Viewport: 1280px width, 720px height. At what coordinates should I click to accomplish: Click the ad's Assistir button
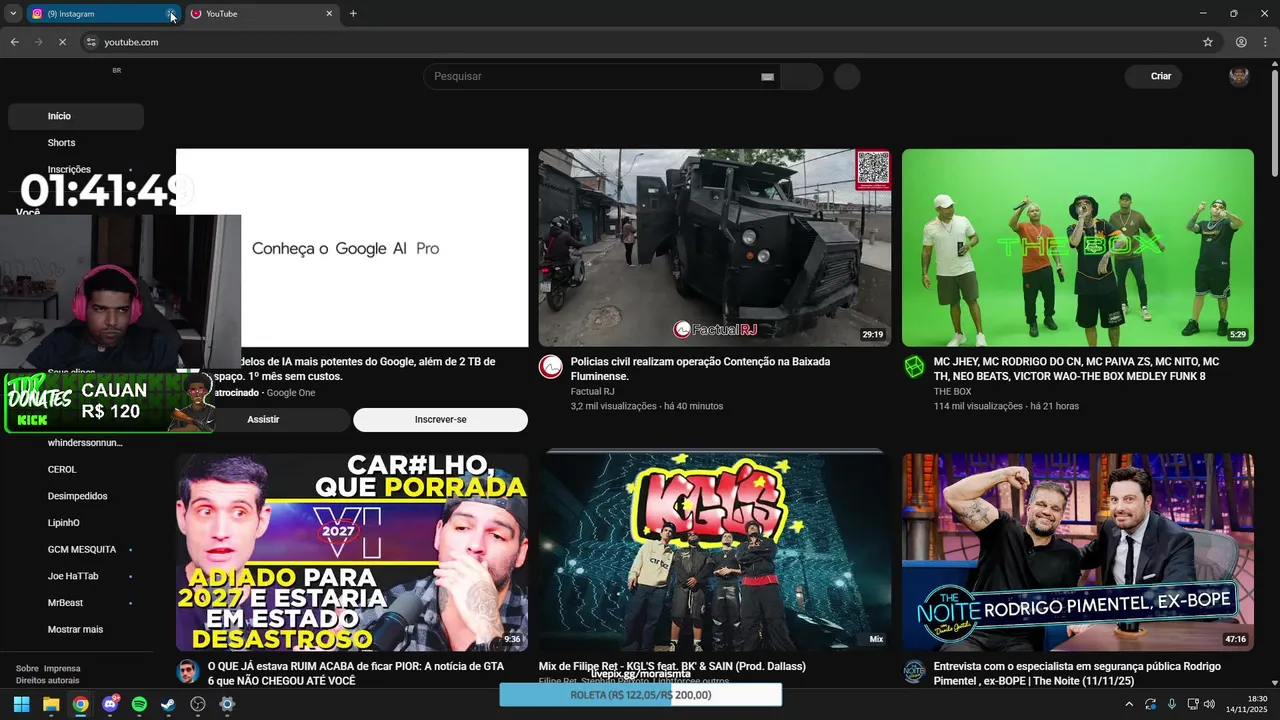tap(263, 420)
